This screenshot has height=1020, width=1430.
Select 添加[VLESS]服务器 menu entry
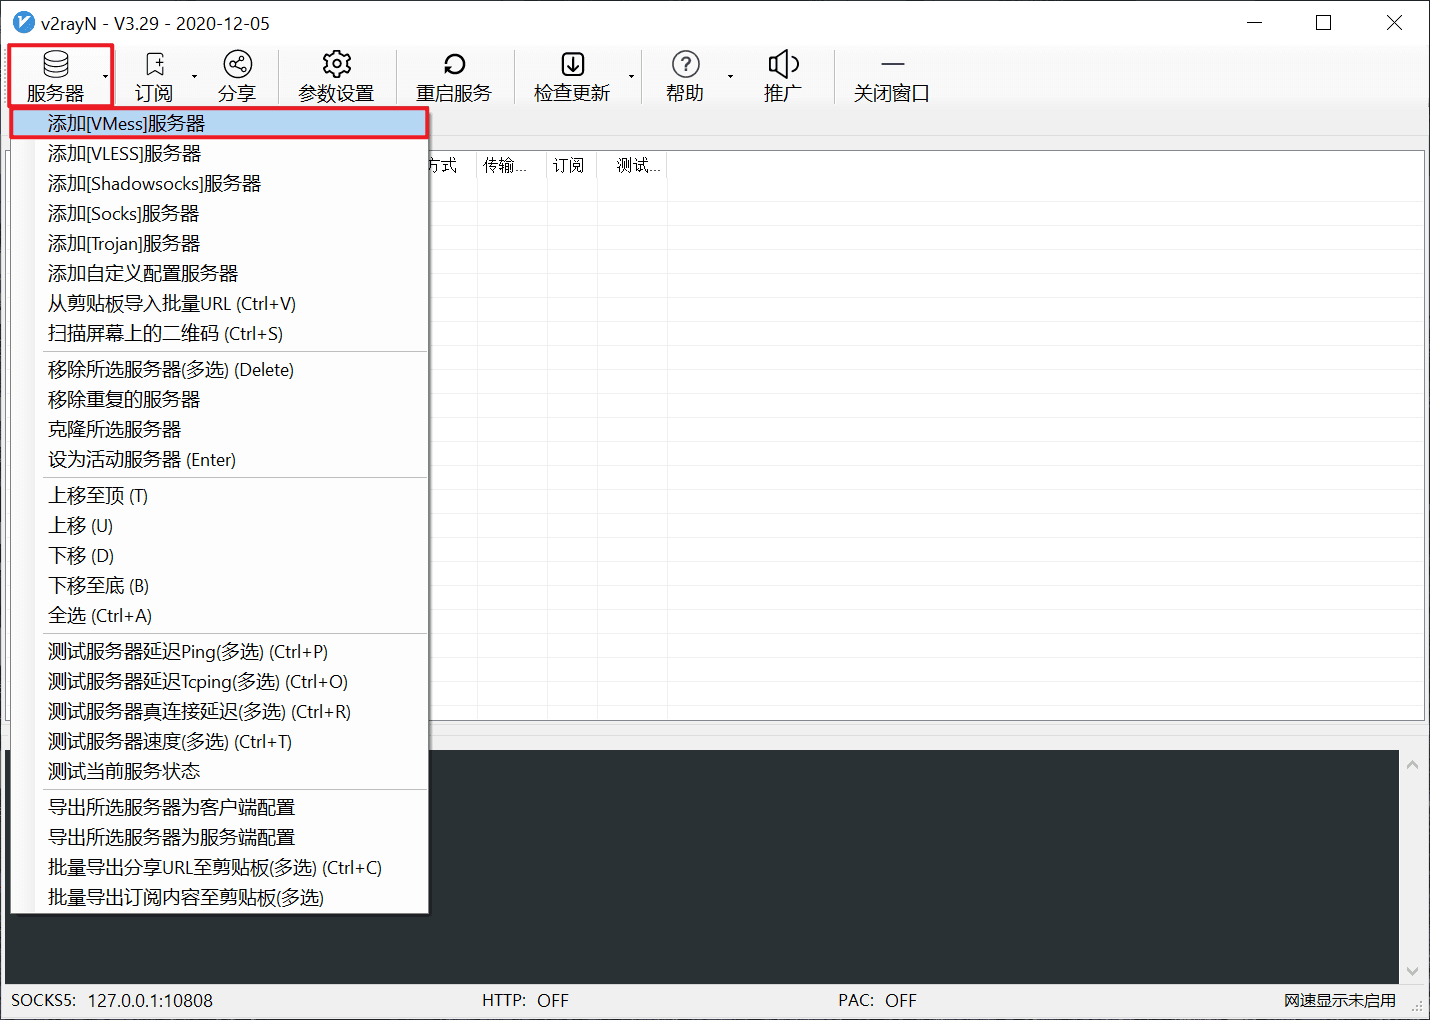(219, 153)
